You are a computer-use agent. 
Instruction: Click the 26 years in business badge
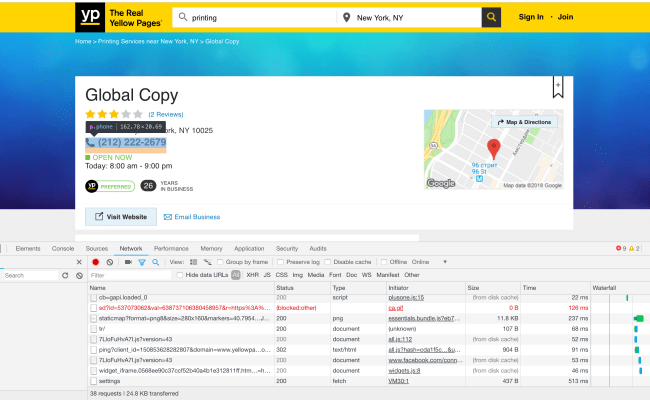pos(148,186)
